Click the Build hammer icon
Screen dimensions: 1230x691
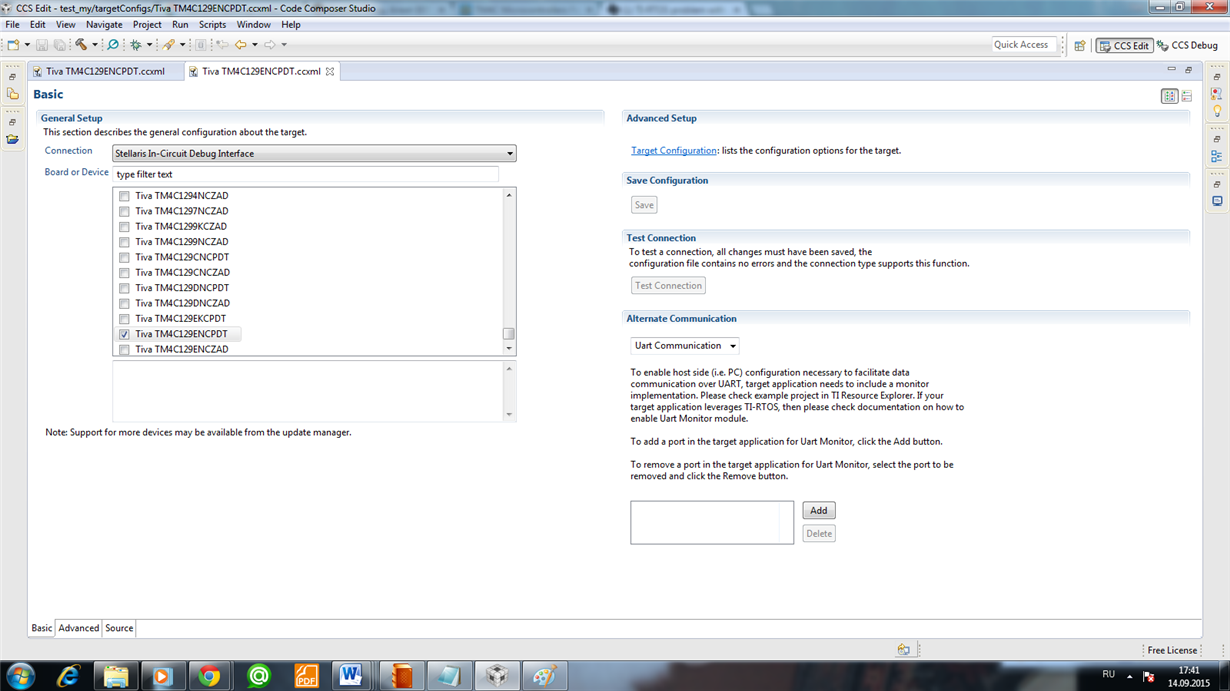coord(81,45)
